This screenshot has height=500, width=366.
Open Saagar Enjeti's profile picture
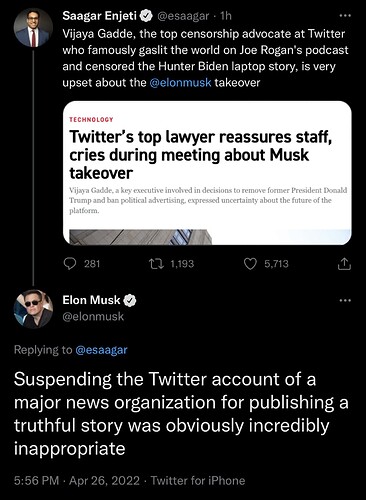click(x=33, y=27)
